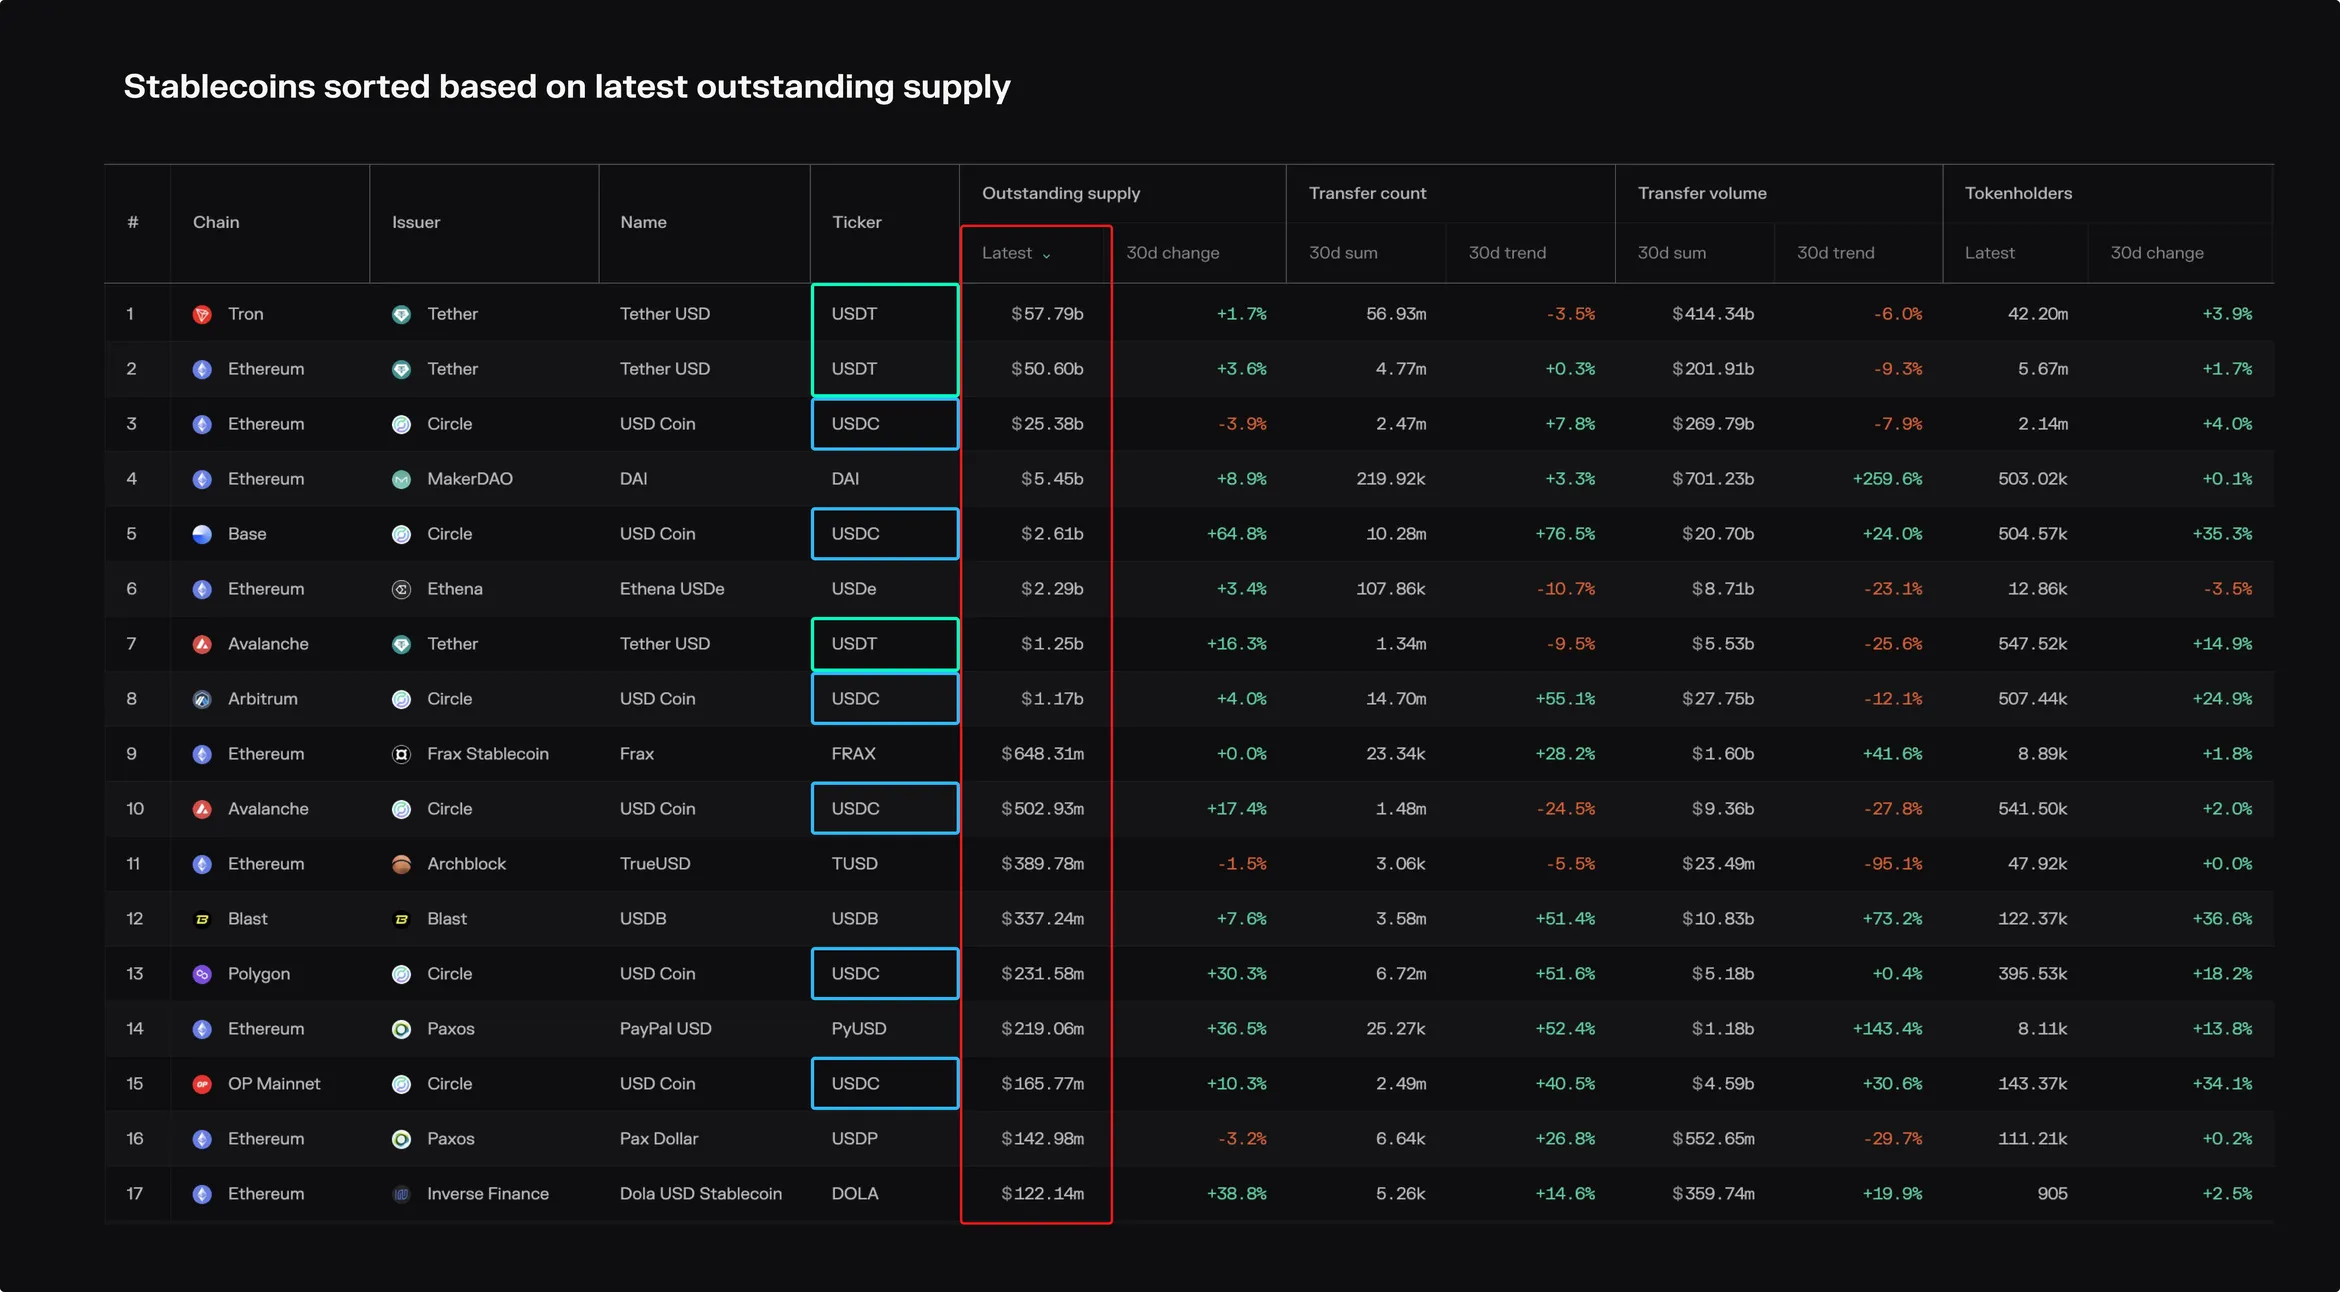
Task: Click the Avalanche icon in row 7
Action: coord(202,644)
